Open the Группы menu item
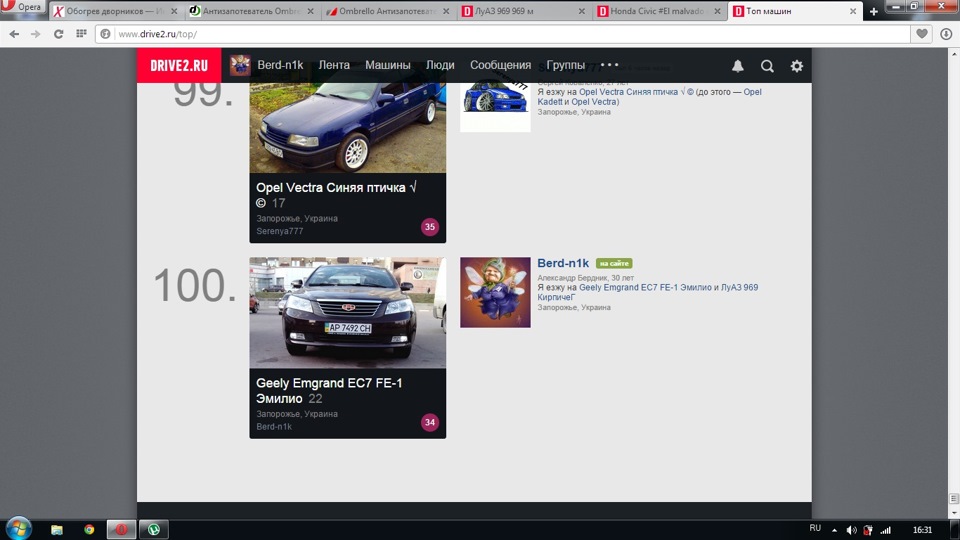 coord(565,65)
